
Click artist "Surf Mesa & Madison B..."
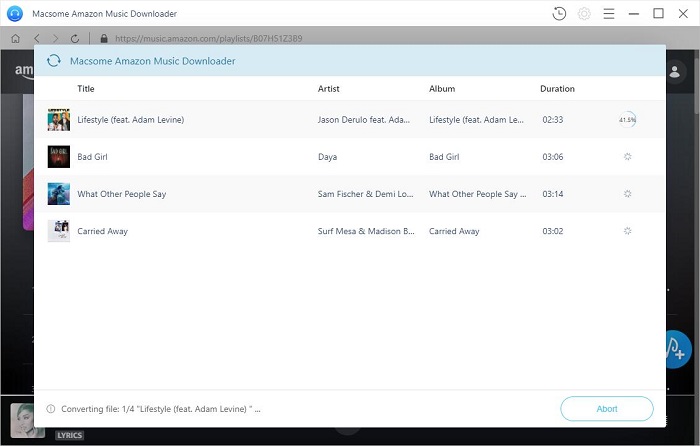(366, 231)
